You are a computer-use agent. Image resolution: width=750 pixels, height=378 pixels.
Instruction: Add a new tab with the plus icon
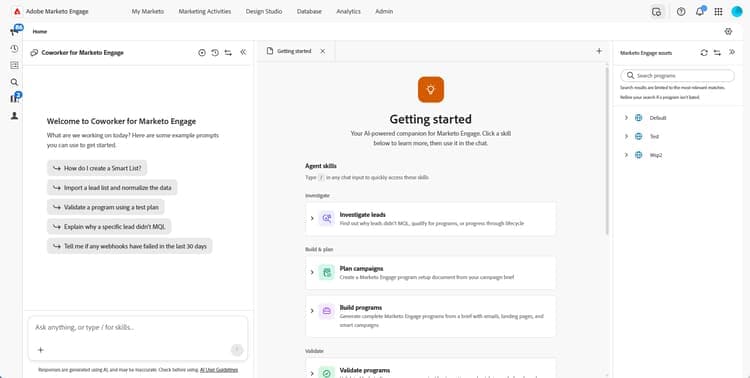[x=599, y=51]
